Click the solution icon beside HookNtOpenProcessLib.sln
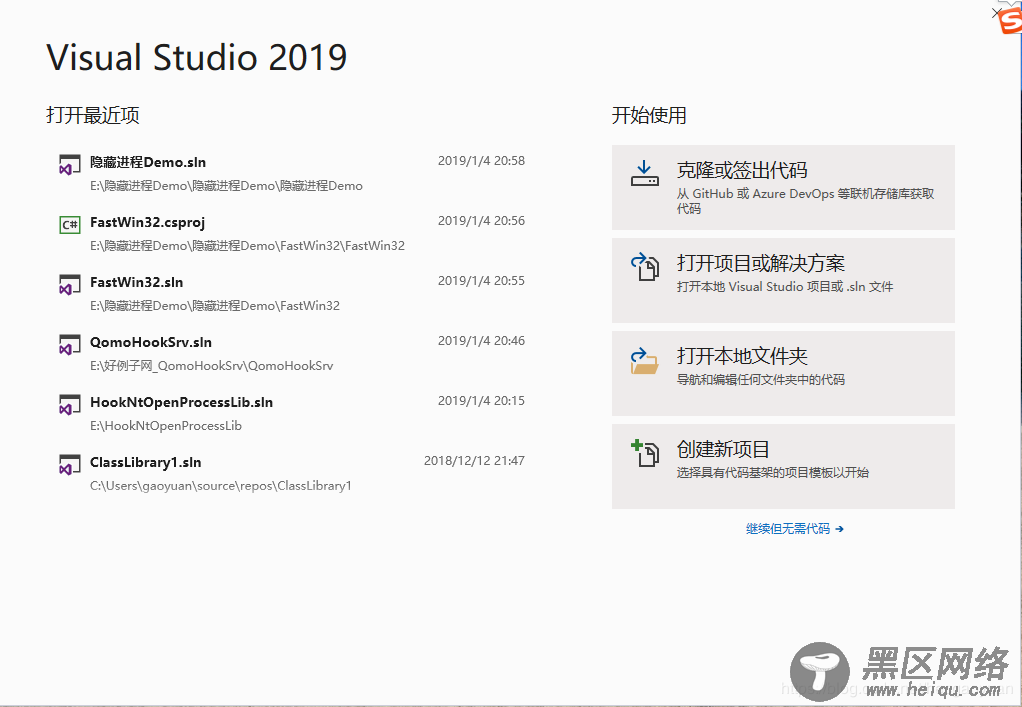Screen dimensions: 1022x707 [70, 405]
